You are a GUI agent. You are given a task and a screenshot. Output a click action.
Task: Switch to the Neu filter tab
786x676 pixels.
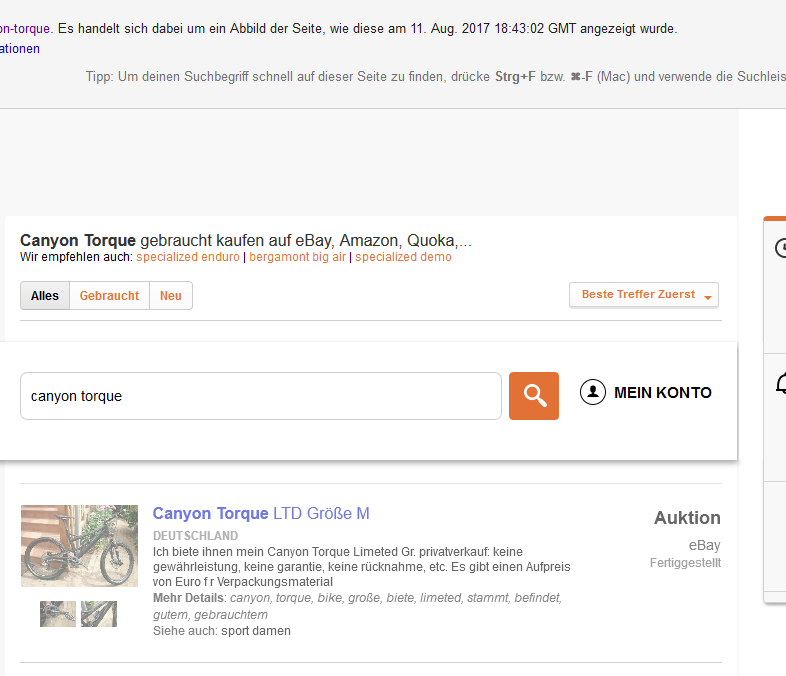(x=171, y=296)
